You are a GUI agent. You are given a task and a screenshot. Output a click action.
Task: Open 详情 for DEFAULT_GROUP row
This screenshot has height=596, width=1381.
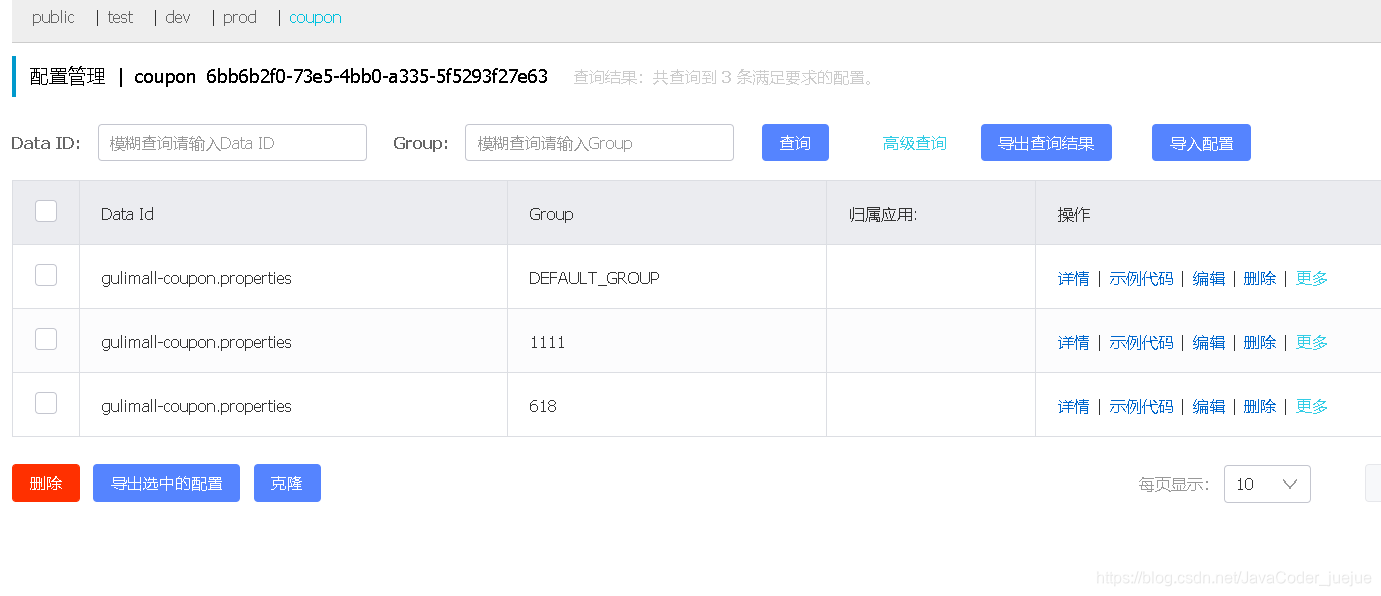pos(1073,278)
